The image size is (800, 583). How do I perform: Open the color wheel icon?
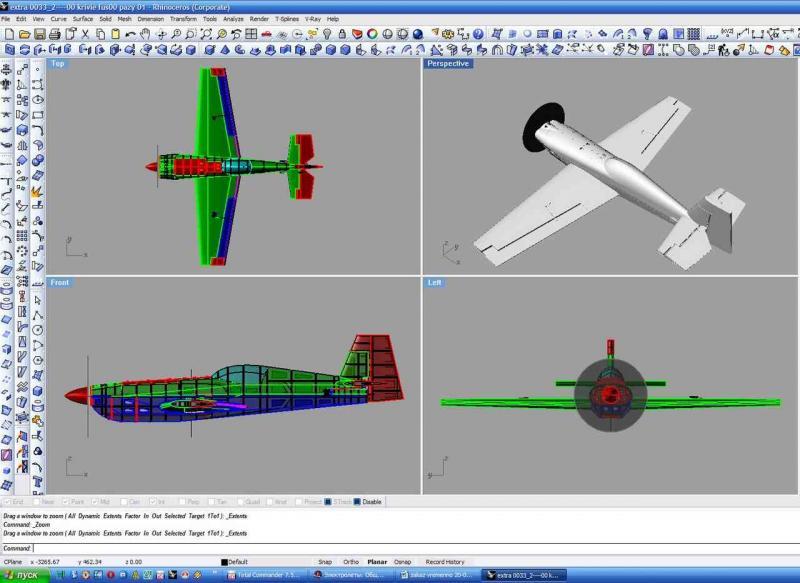tap(372, 33)
